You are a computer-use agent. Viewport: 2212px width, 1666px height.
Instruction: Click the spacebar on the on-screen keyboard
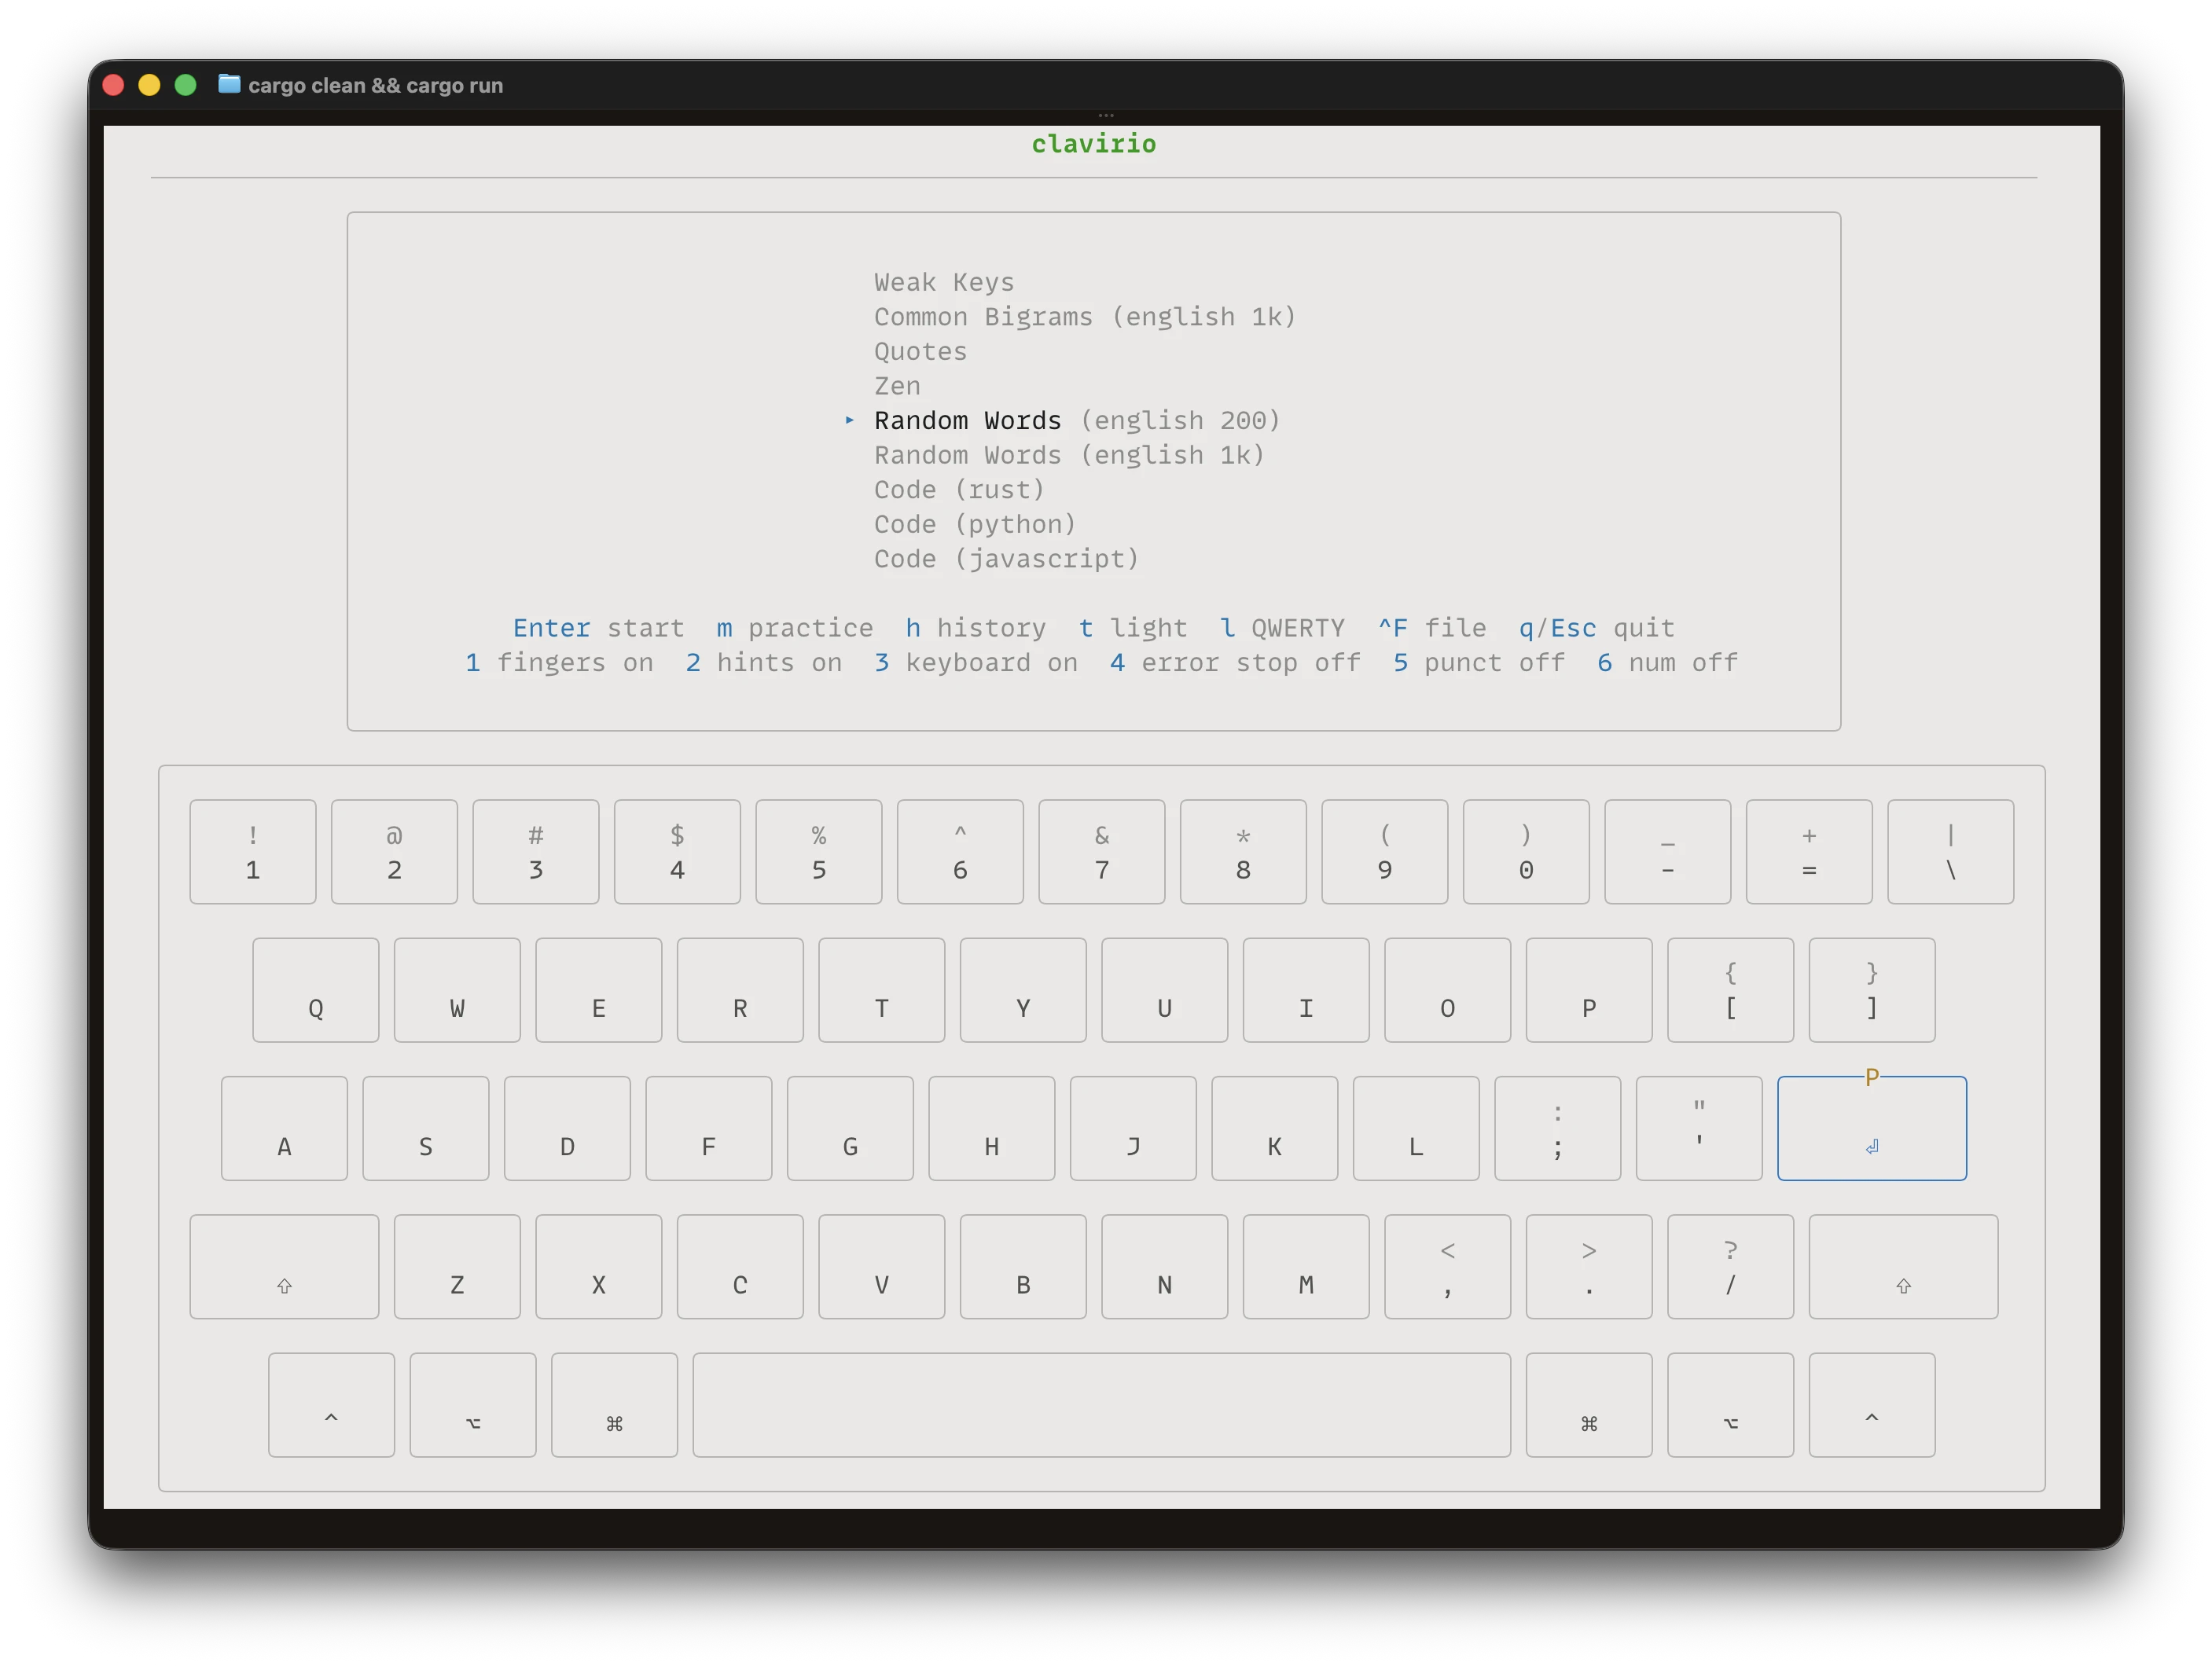point(1101,1405)
